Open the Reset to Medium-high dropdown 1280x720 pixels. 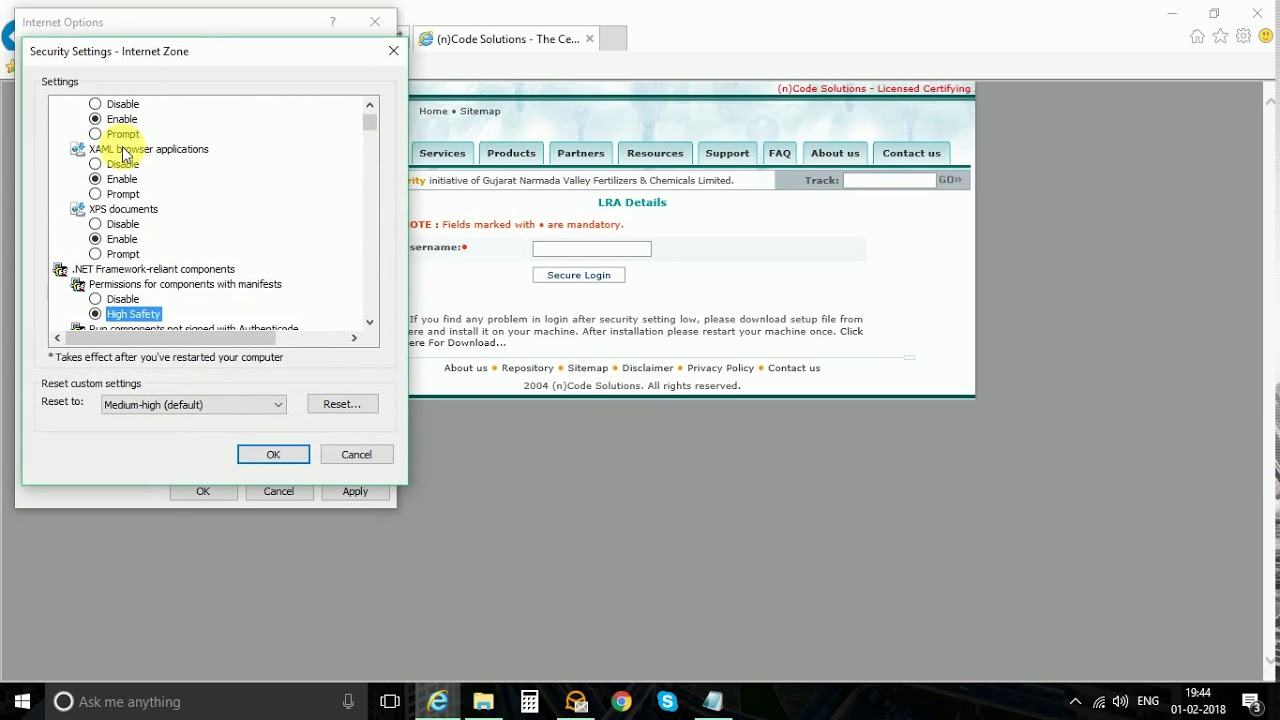click(194, 404)
